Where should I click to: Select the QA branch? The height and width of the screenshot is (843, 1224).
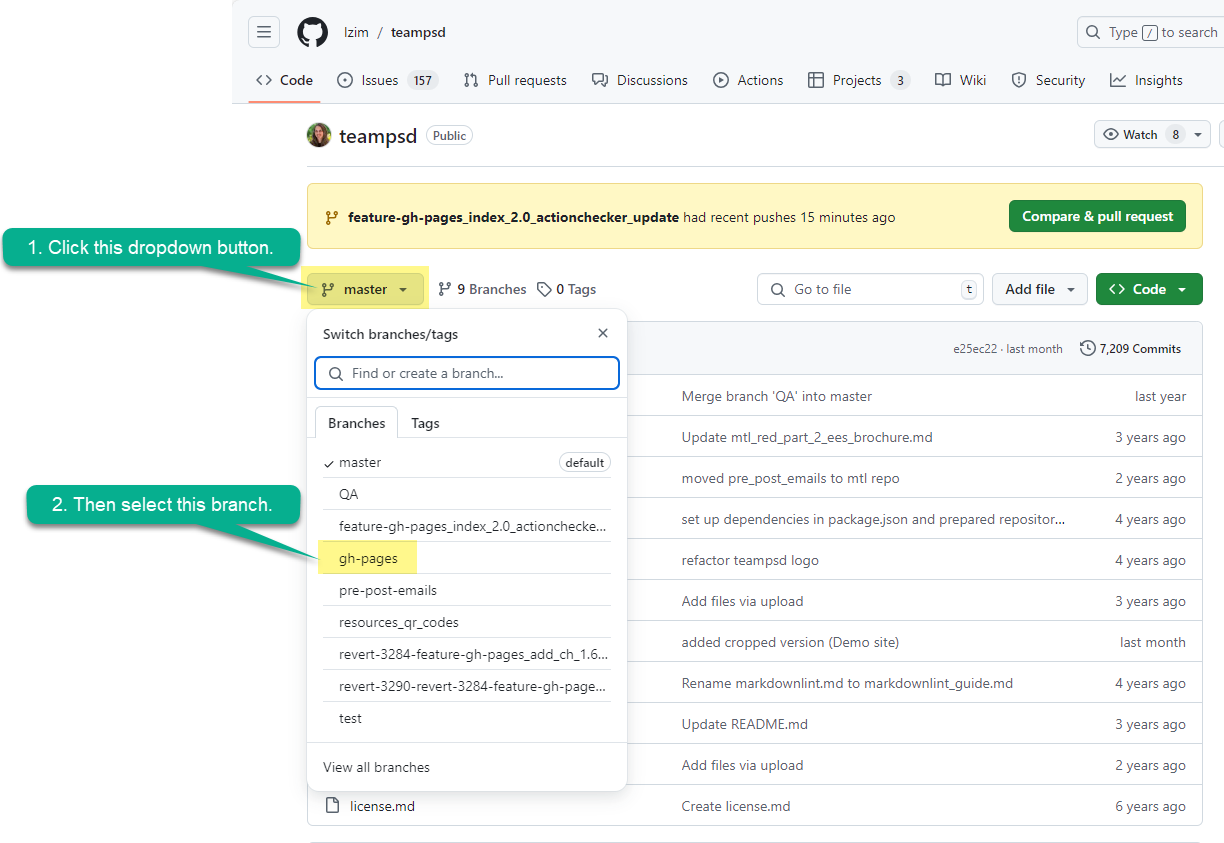tap(467, 494)
